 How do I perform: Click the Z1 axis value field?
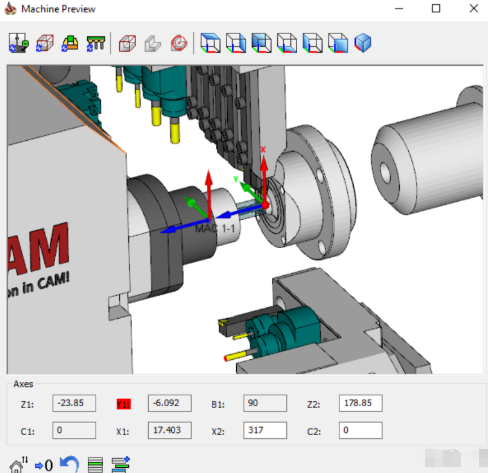74,403
